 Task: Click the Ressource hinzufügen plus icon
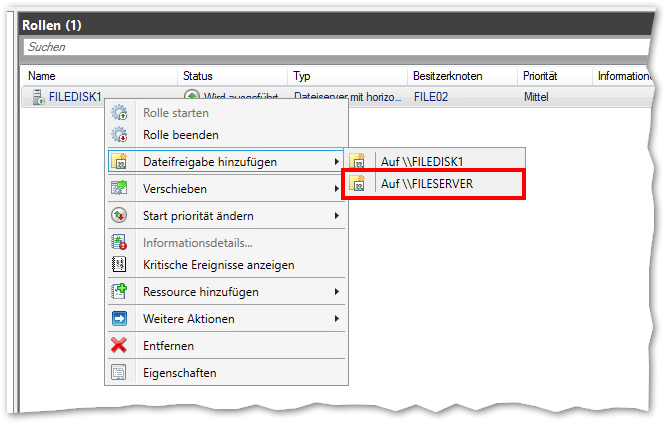point(120,292)
